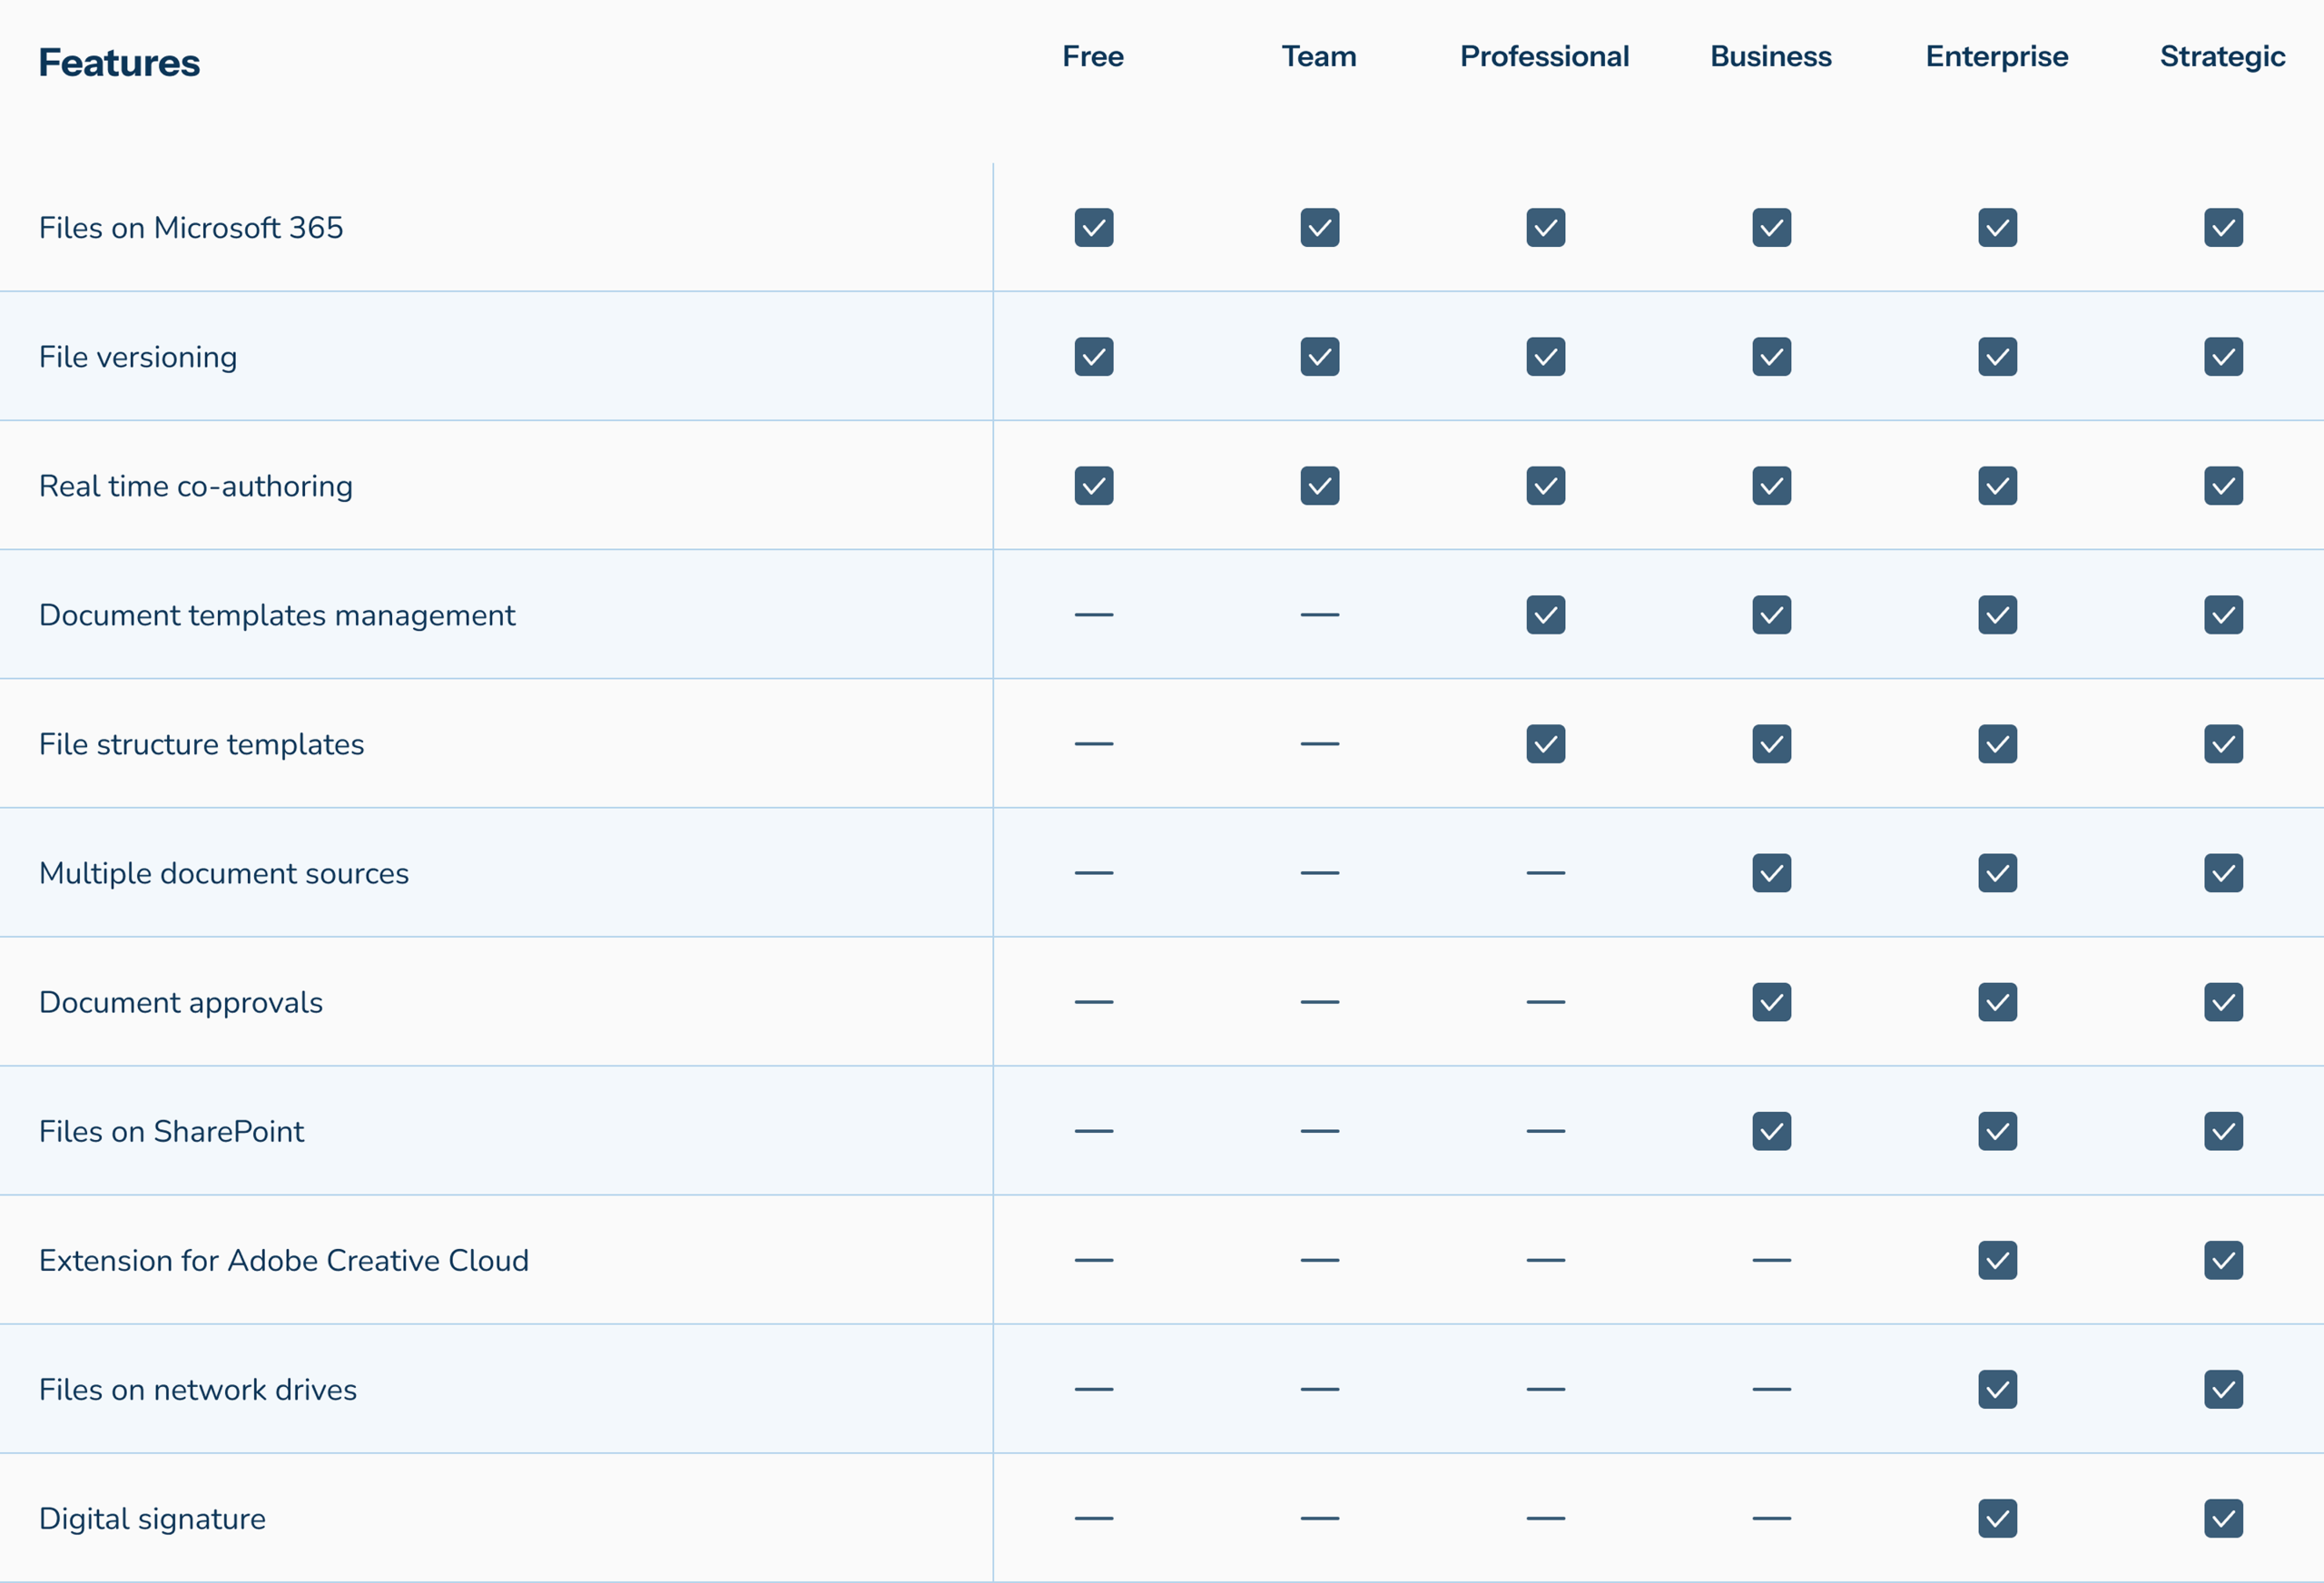Click Professional dash for Multiple document sources
Viewport: 2324px width, 1583px height.
click(1546, 873)
